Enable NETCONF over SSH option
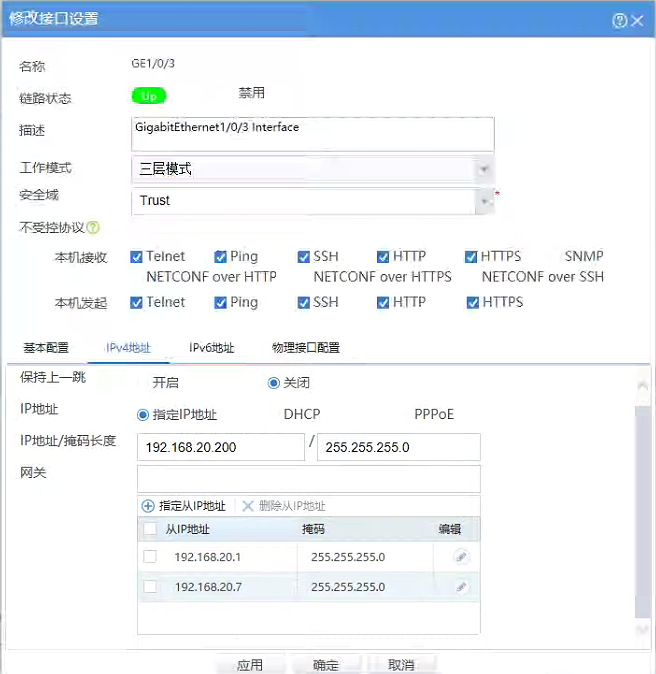 click(x=543, y=277)
